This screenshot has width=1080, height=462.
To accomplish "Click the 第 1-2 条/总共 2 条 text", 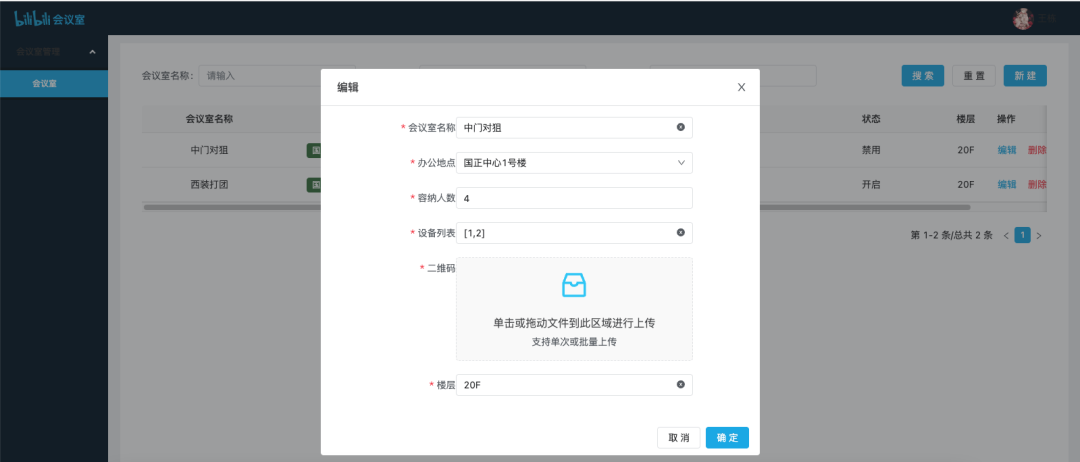I will click(x=951, y=236).
